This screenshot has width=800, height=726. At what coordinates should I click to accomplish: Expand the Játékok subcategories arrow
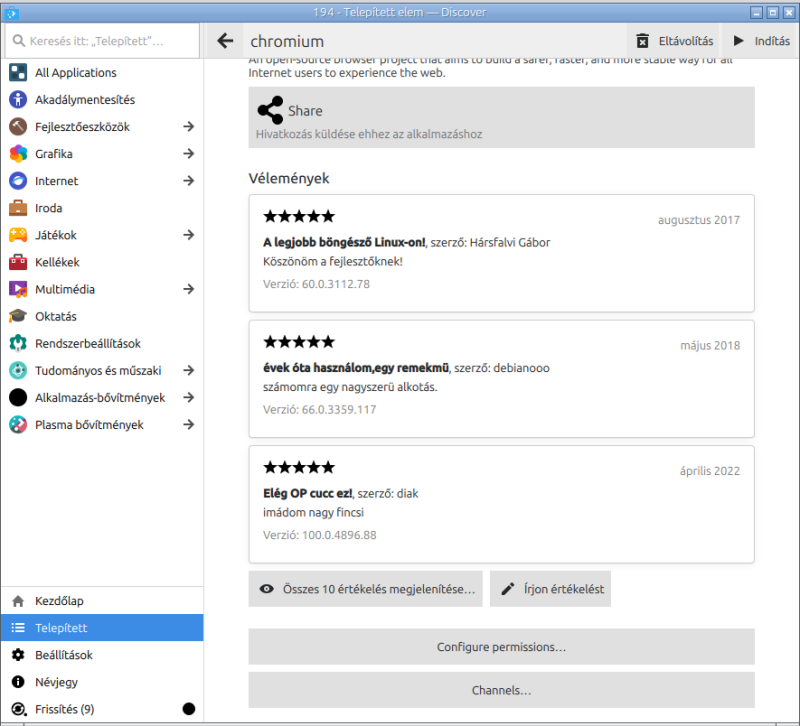[189, 235]
